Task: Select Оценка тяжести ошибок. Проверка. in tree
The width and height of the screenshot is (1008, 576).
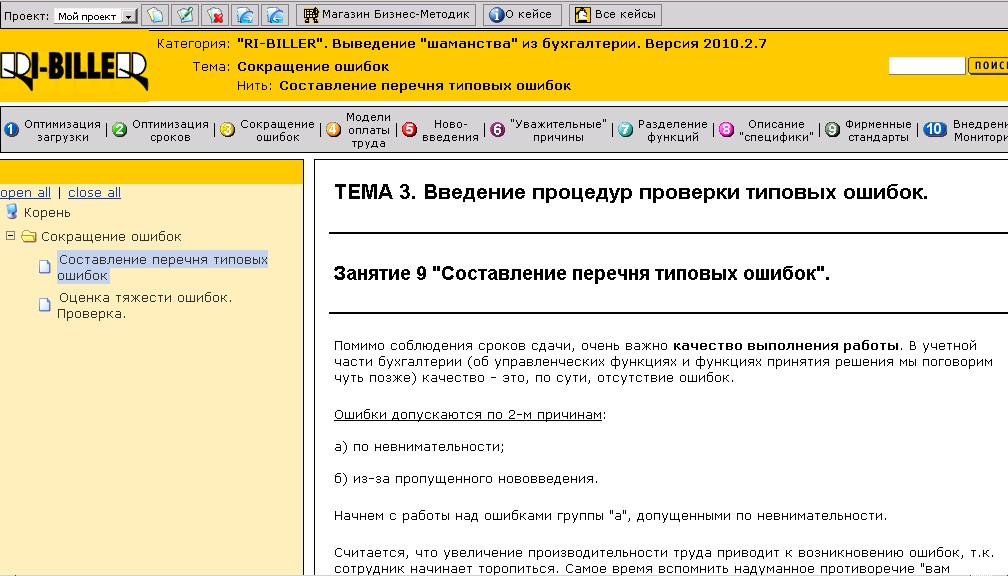Action: (145, 305)
